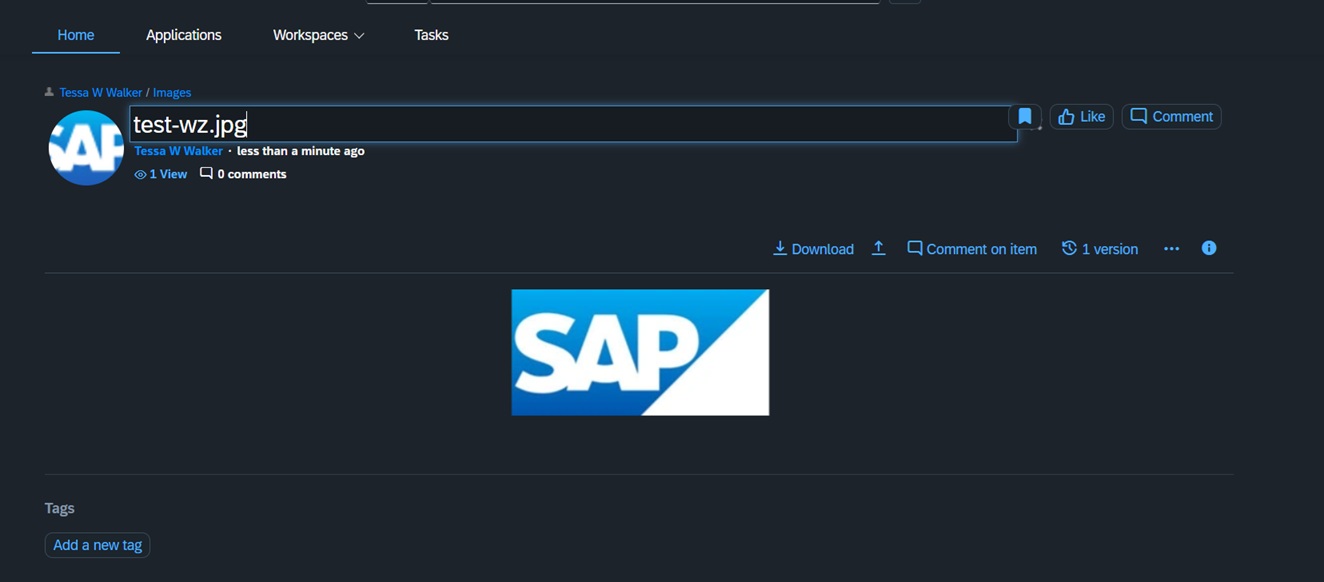
Task: Click the eye icon next to 1 View
Action: click(140, 174)
